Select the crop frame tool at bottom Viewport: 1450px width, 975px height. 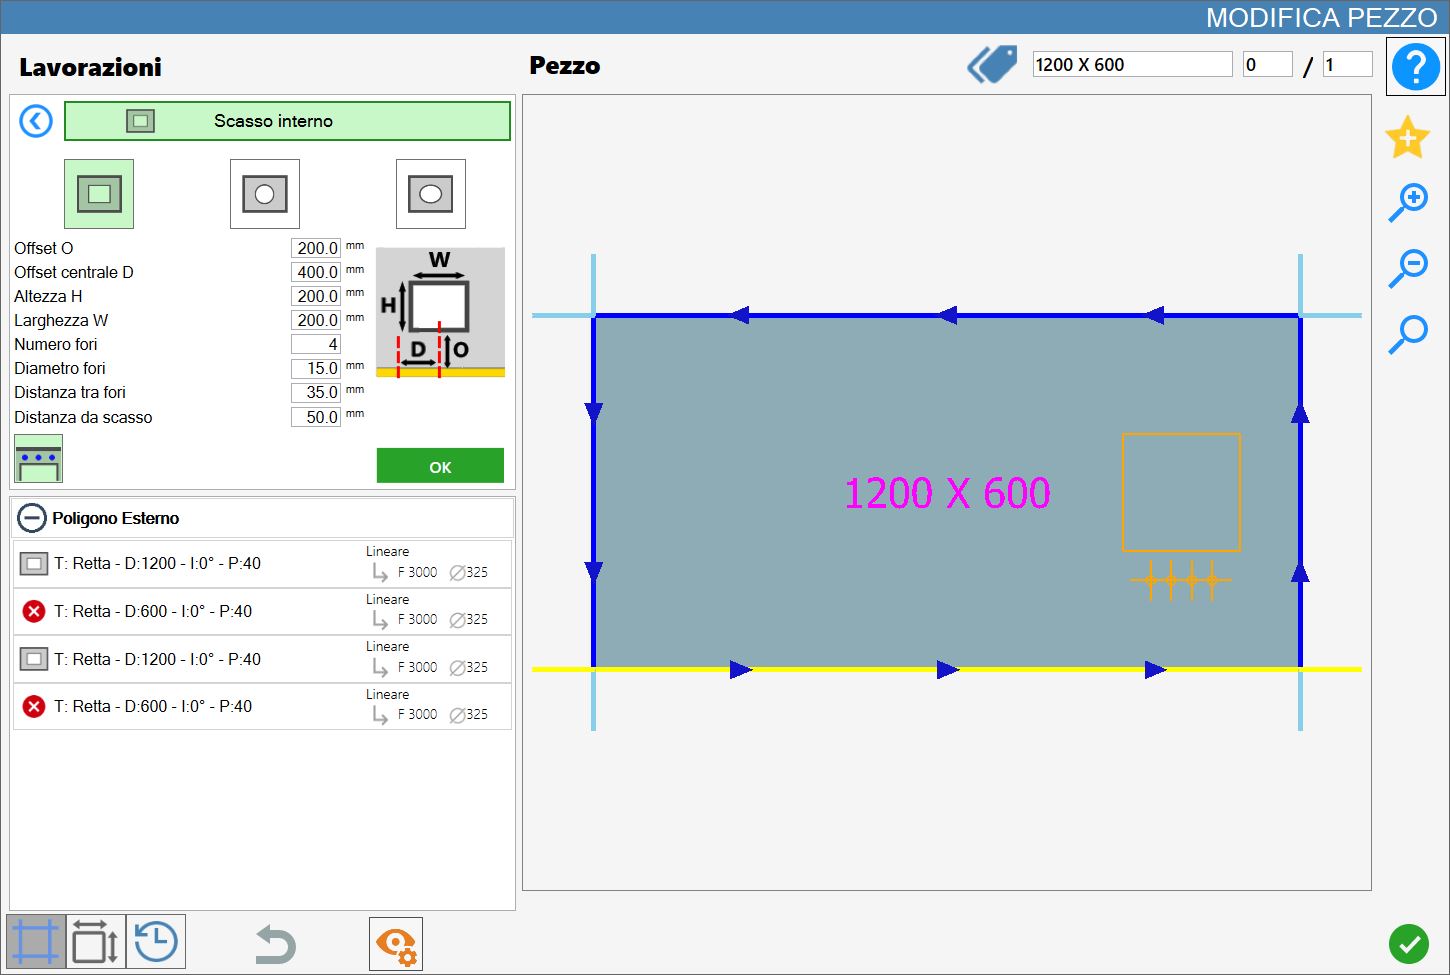point(36,942)
